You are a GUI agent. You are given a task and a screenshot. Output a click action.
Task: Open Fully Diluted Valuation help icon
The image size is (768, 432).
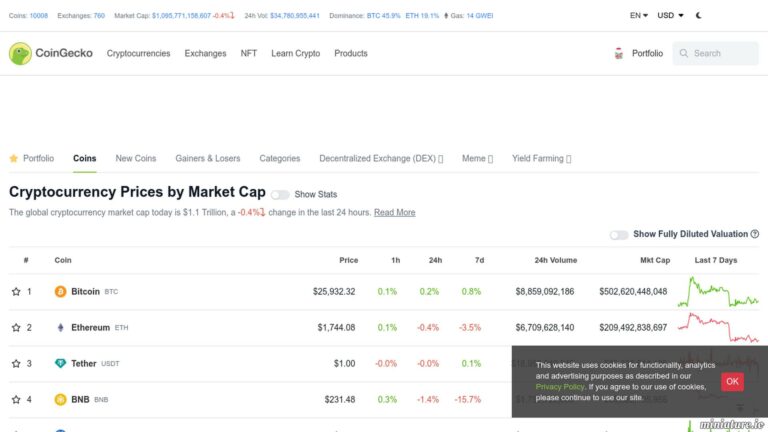755,234
